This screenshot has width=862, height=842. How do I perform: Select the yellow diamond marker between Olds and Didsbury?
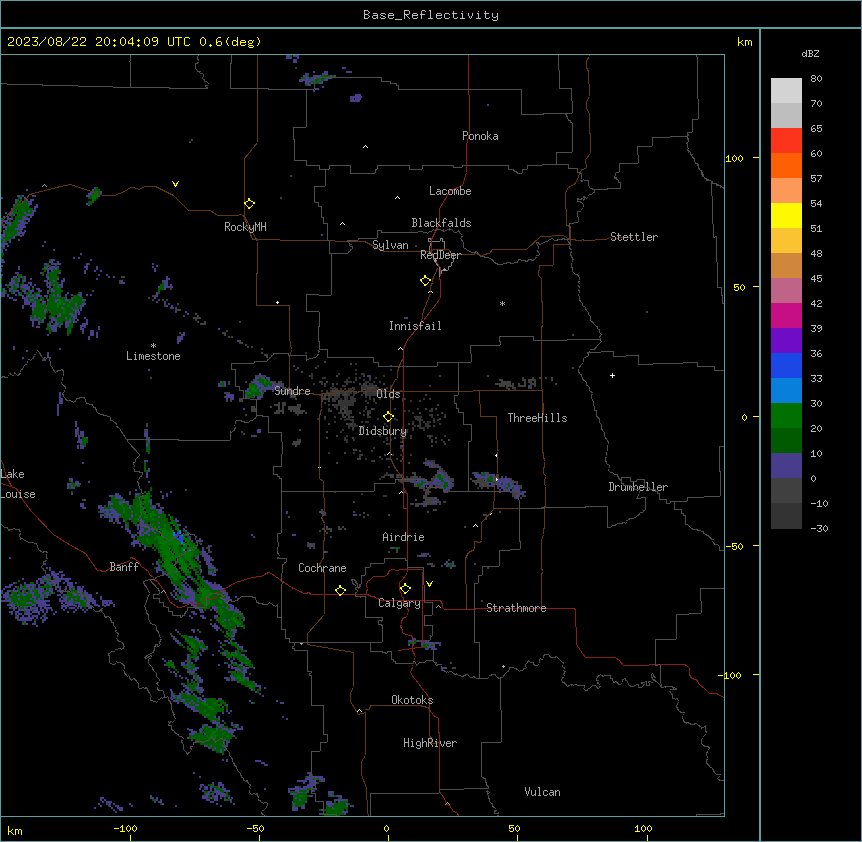tap(389, 417)
